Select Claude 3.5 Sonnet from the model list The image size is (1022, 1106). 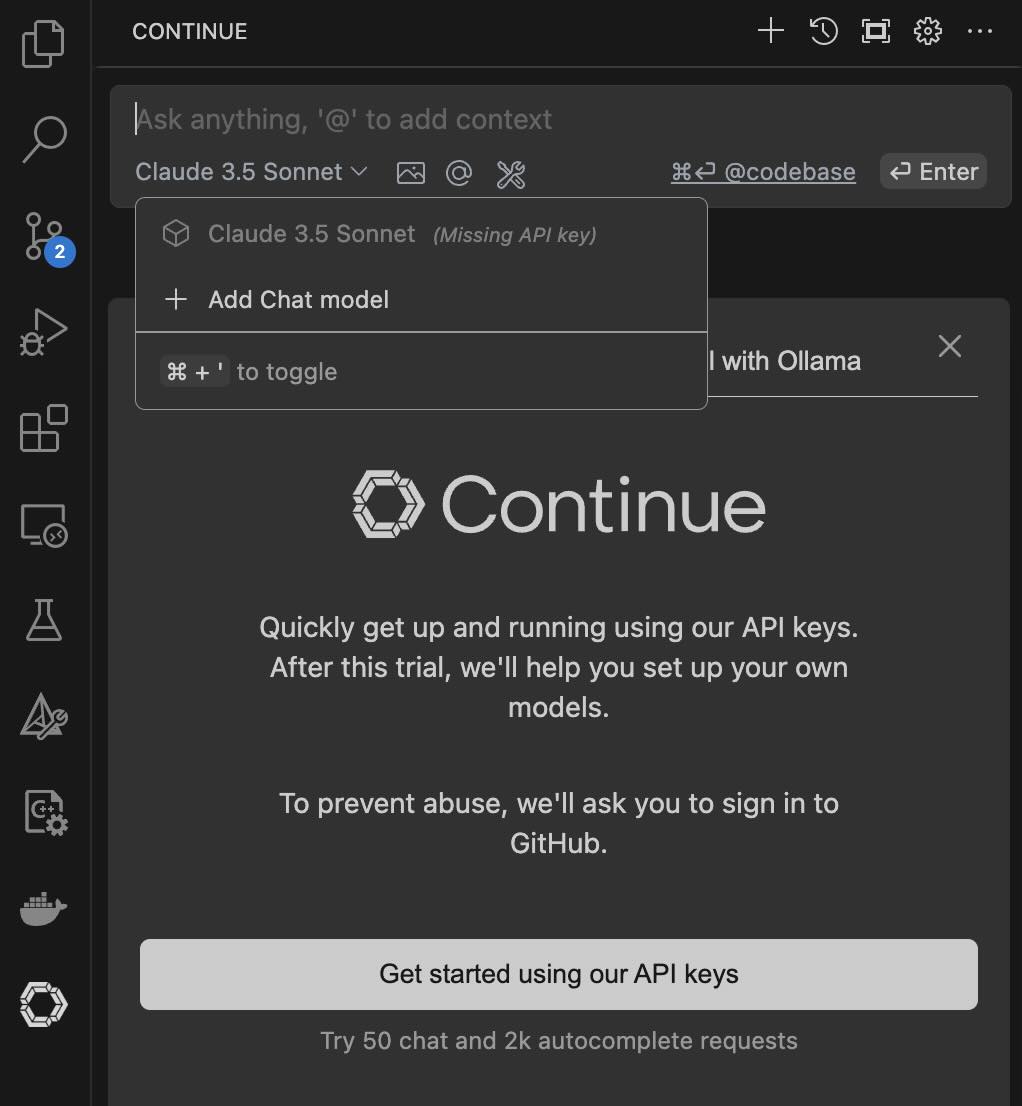click(x=421, y=233)
